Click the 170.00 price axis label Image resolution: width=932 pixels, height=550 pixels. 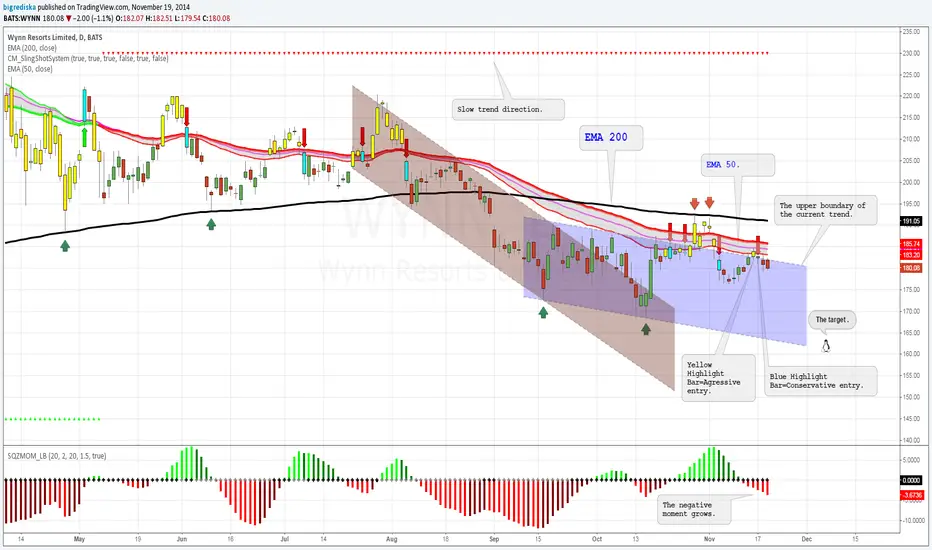[911, 311]
